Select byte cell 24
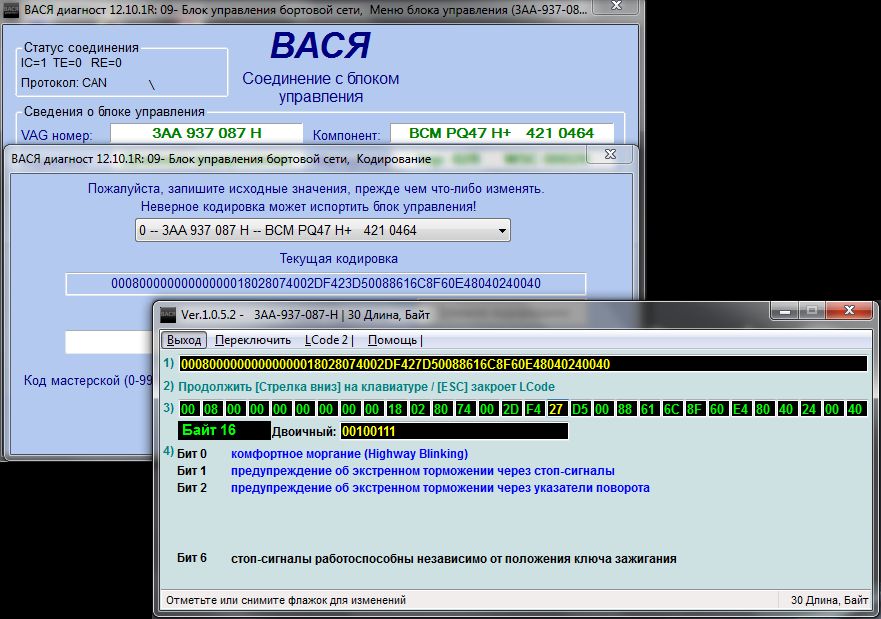881x619 pixels. click(809, 409)
